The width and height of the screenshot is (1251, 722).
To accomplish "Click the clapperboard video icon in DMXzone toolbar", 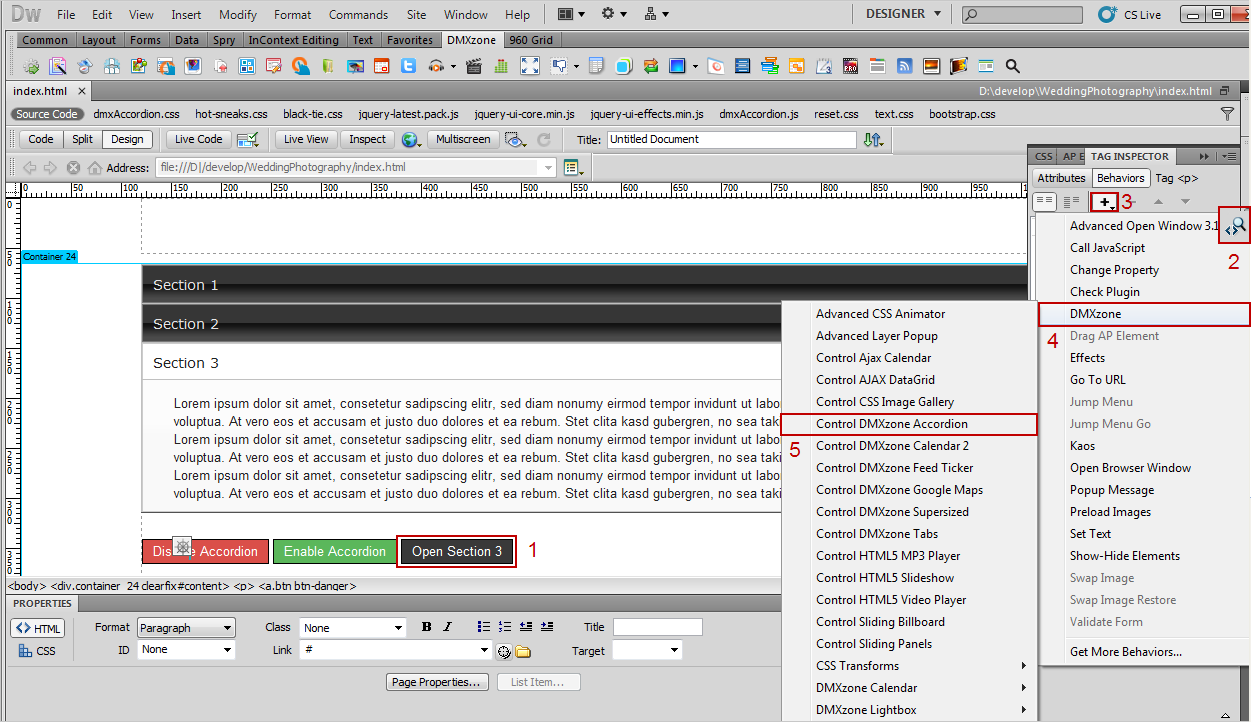I will pyautogui.click(x=474, y=66).
